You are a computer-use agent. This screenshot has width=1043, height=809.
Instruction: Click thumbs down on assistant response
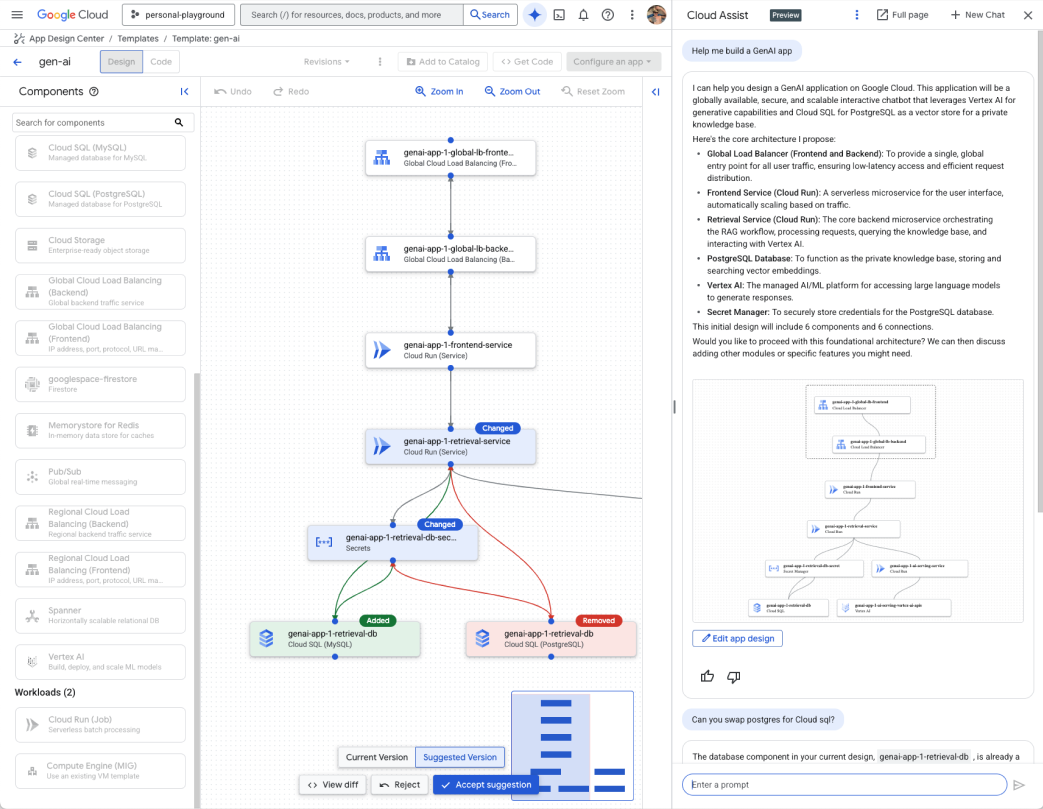pos(734,677)
